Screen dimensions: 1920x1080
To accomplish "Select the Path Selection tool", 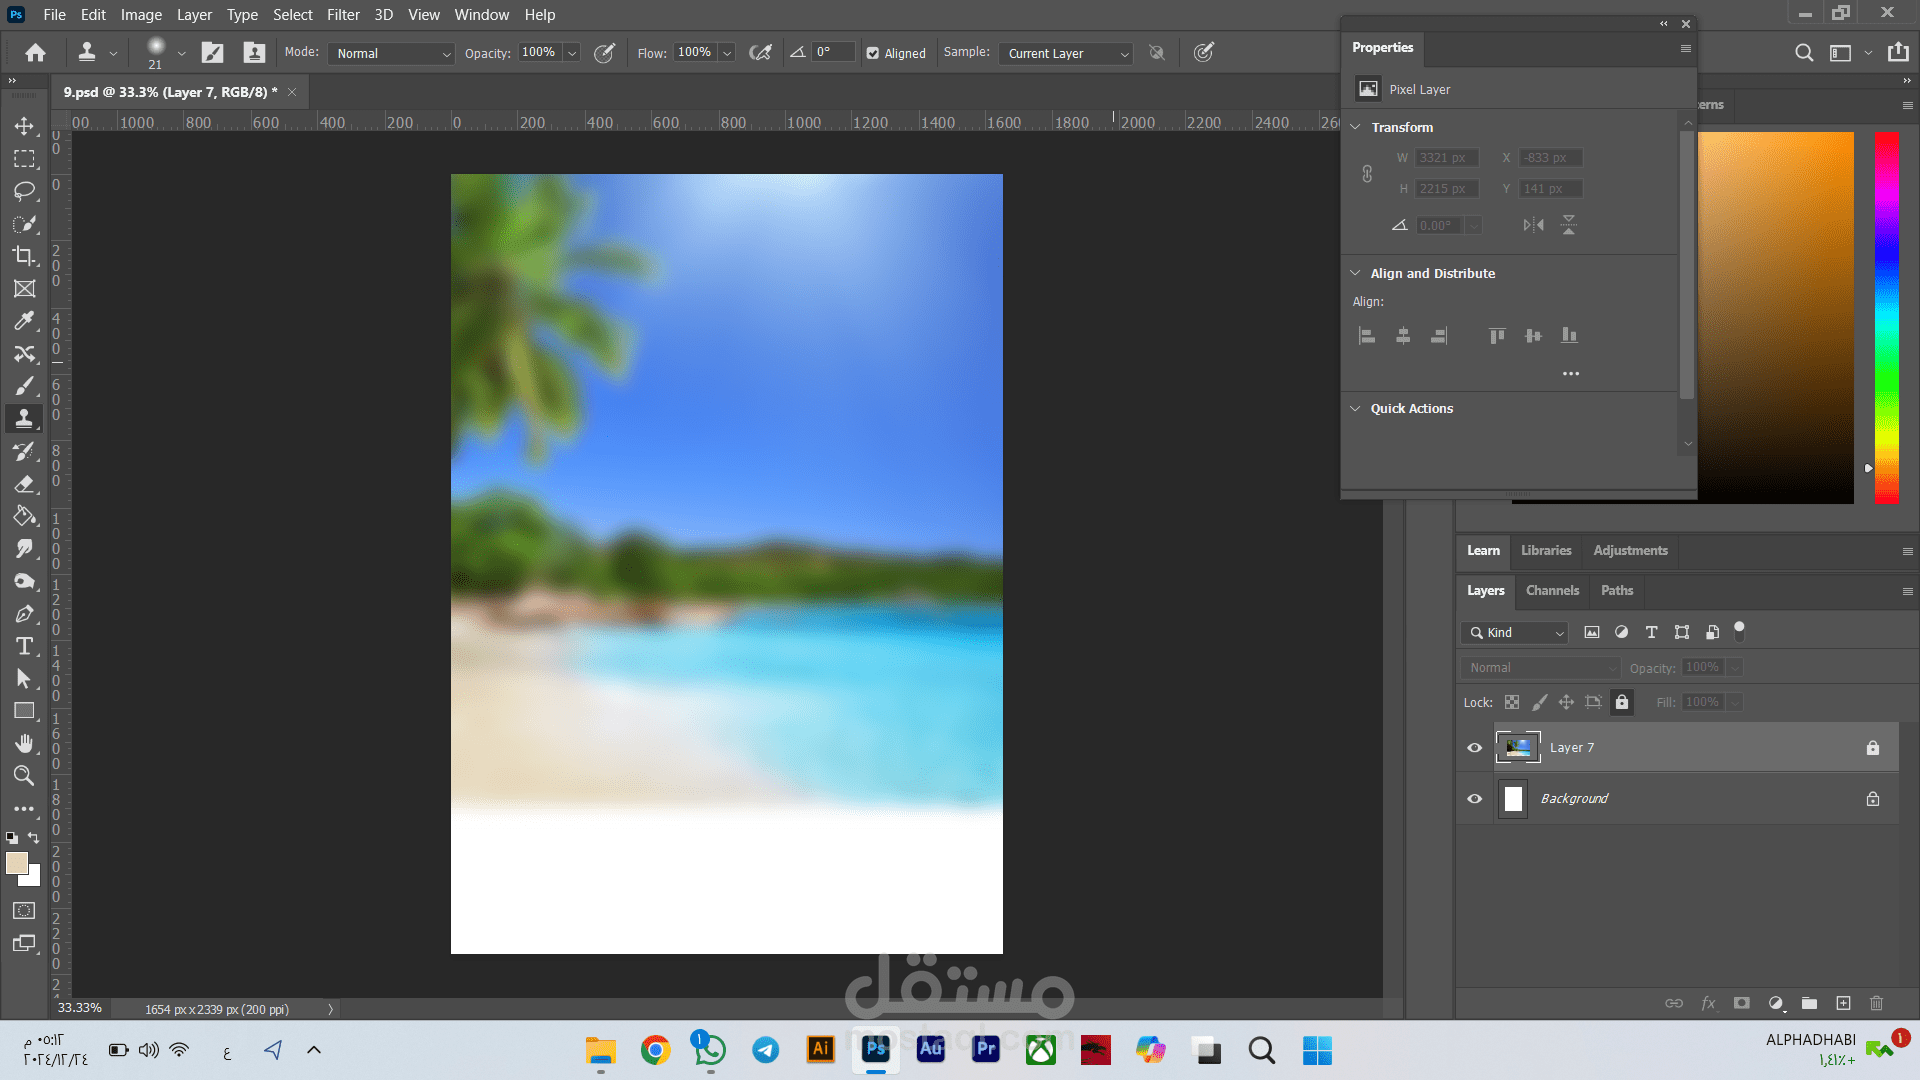I will pos(24,679).
